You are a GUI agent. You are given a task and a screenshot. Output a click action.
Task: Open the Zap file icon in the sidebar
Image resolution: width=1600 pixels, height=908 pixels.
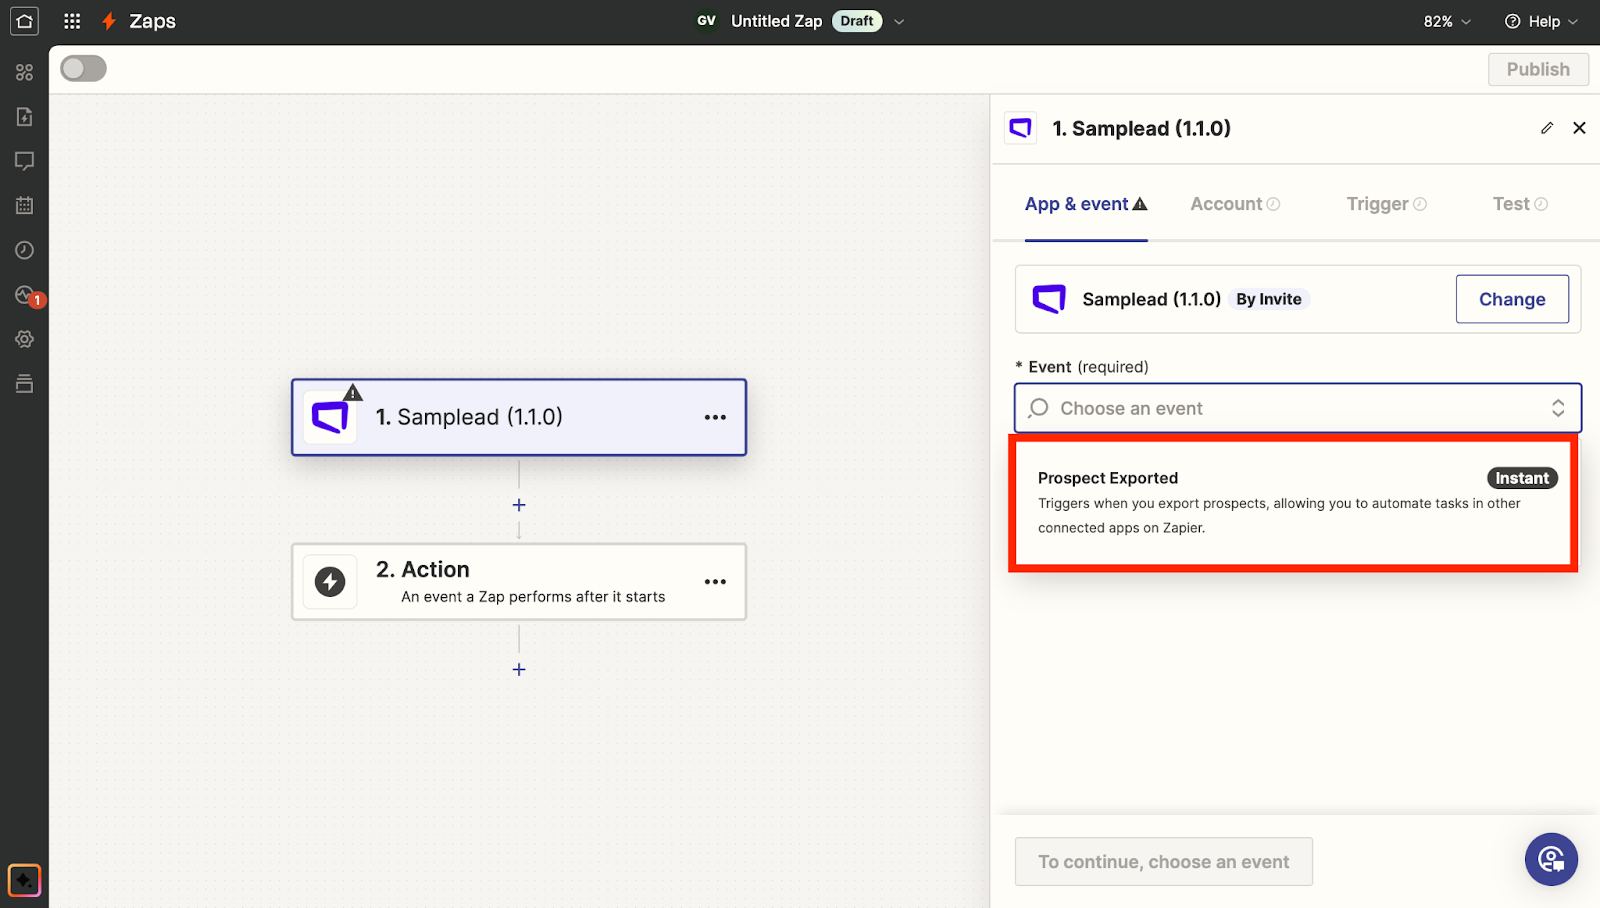[24, 117]
